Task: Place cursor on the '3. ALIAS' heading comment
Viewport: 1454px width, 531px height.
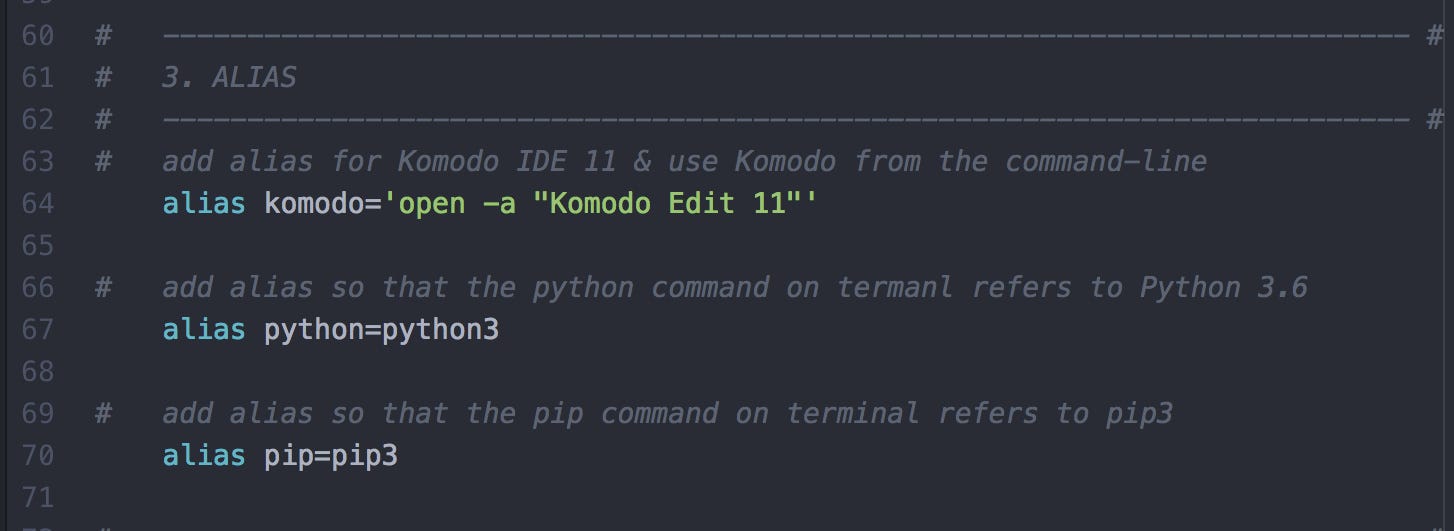Action: click(x=229, y=77)
